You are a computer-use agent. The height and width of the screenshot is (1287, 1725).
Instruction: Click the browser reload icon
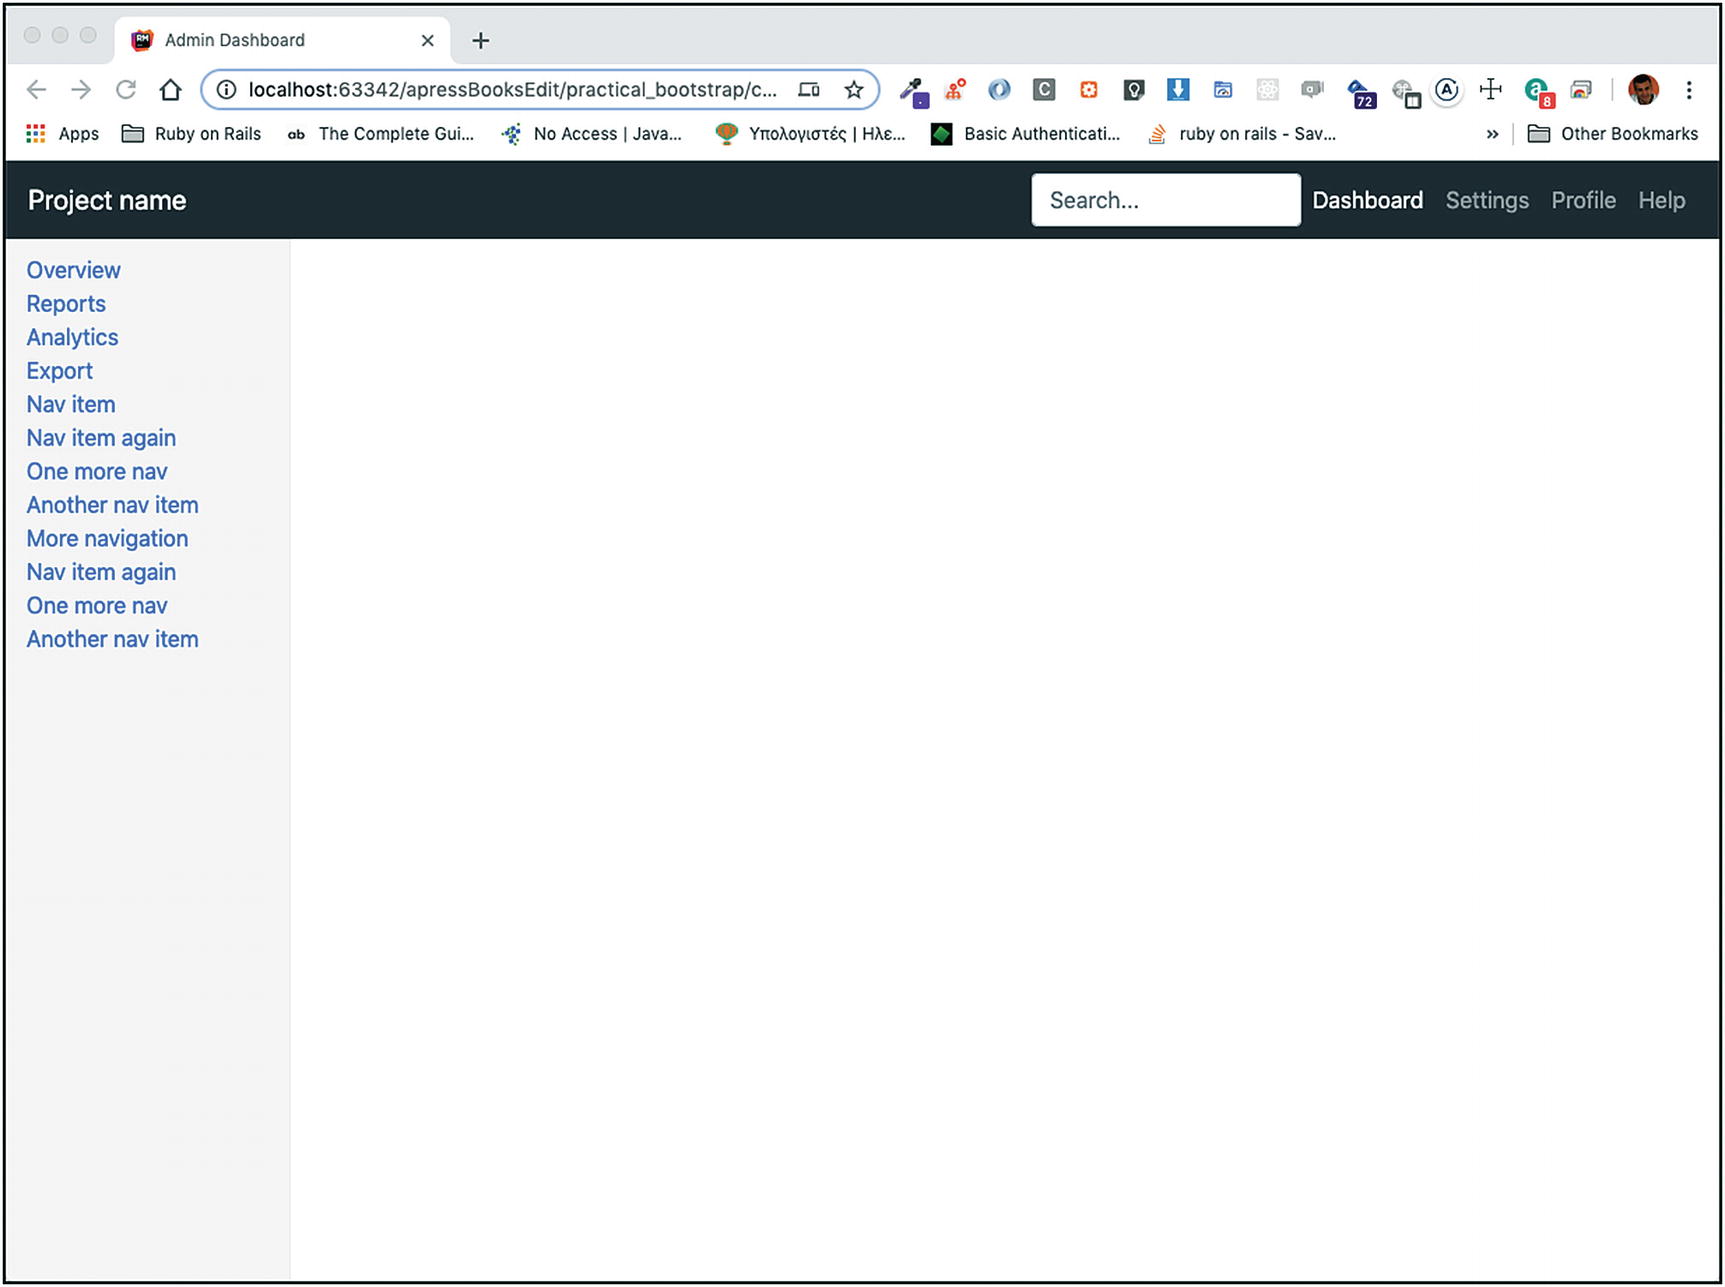point(126,90)
